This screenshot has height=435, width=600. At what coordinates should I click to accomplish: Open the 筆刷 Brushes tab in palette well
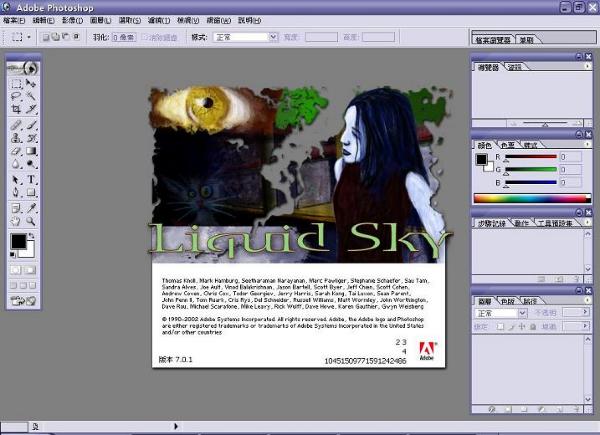[526, 40]
